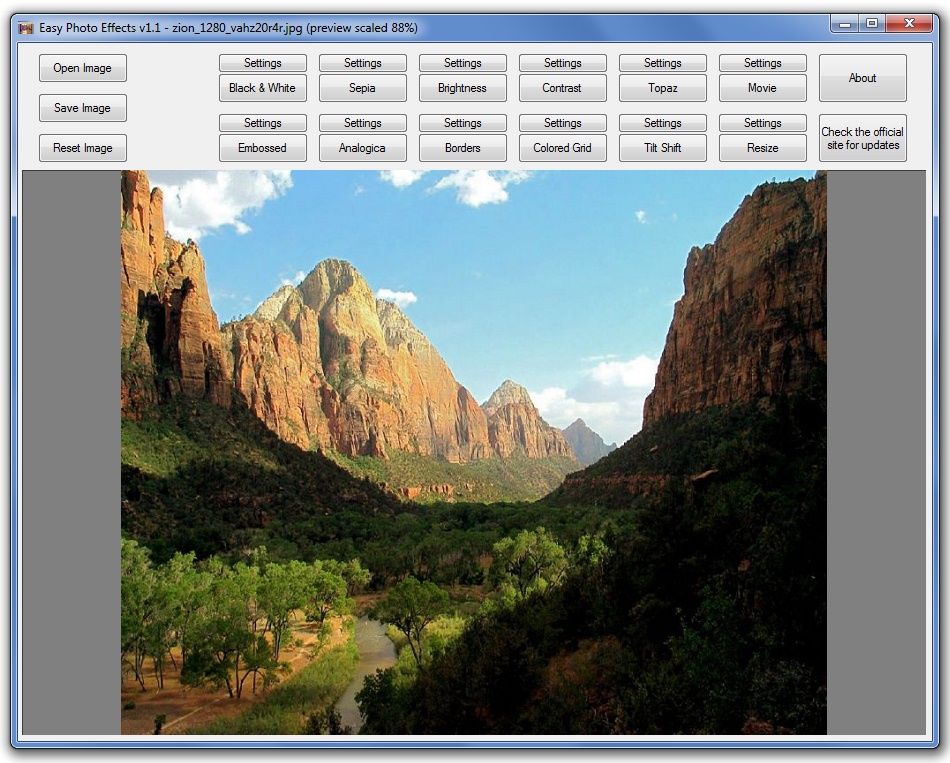This screenshot has height=763, width=950.
Task: Apply the Sepia effect
Action: tap(362, 88)
